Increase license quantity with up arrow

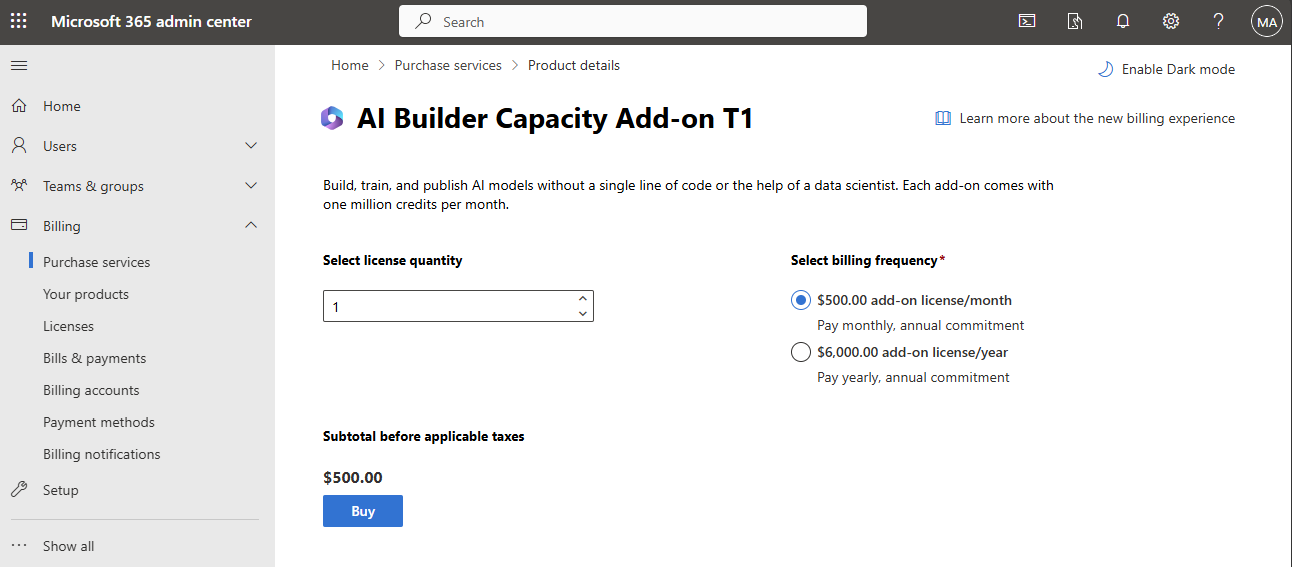tap(582, 299)
